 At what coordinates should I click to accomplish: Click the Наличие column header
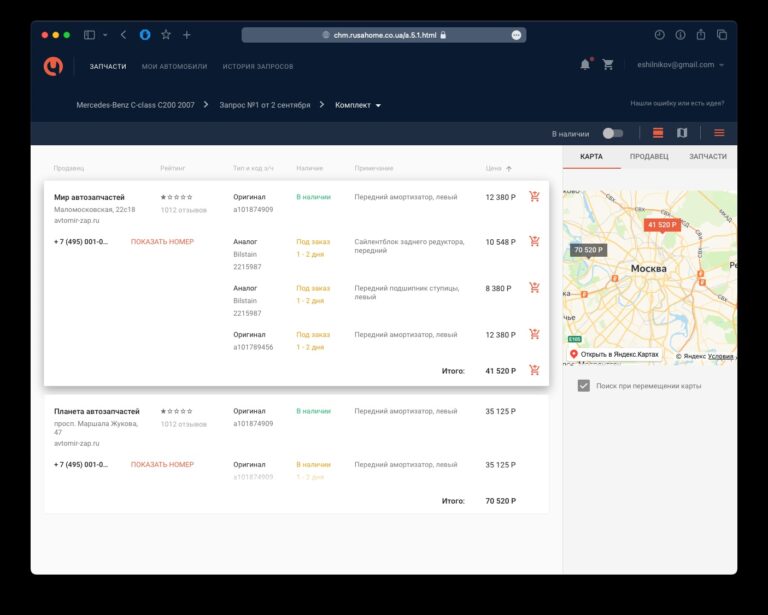click(x=310, y=168)
